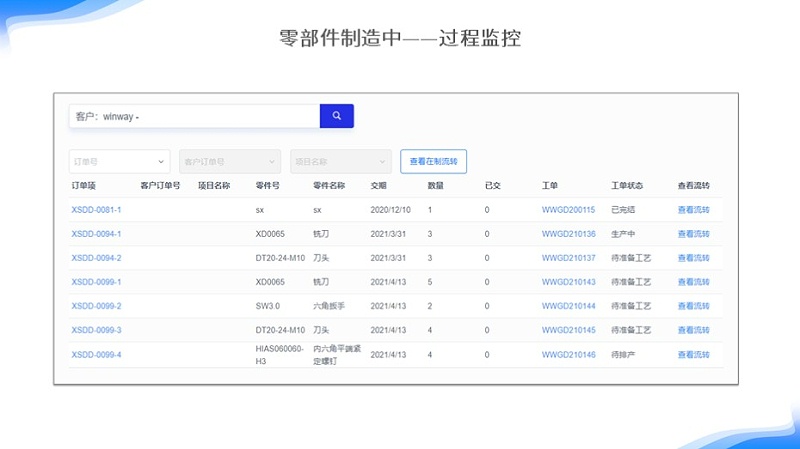Open work order WWGD210136
This screenshot has height=449, width=800.
(x=568, y=234)
